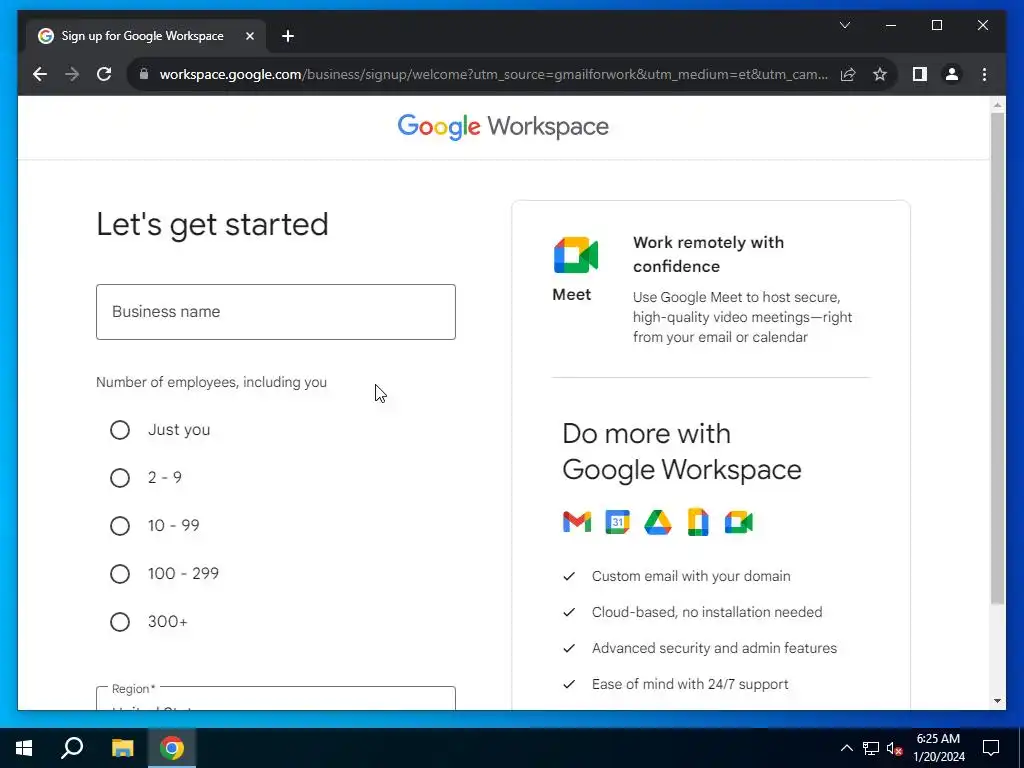The height and width of the screenshot is (768, 1024).
Task: Open Chrome's three-dot menu
Action: pos(984,74)
